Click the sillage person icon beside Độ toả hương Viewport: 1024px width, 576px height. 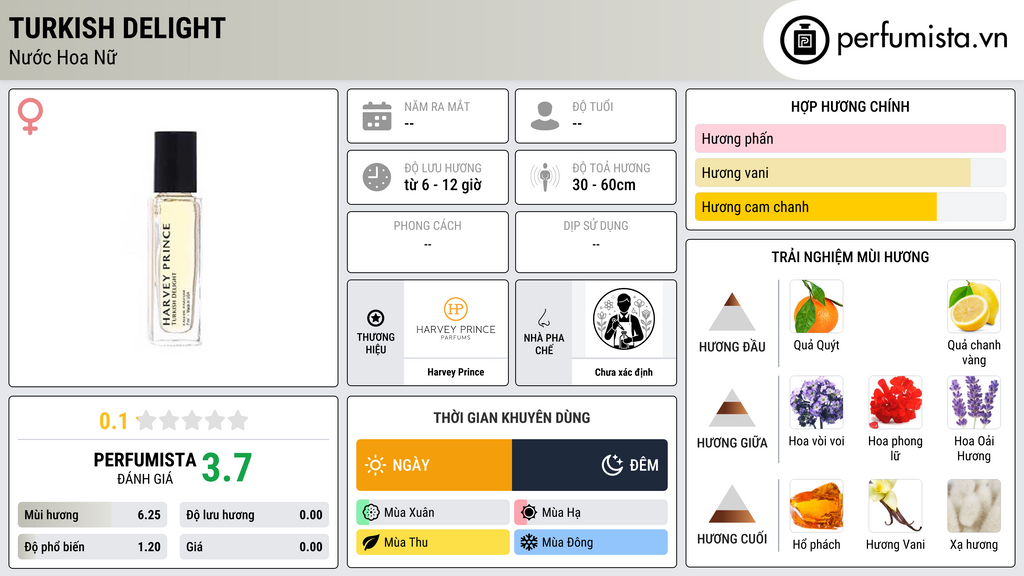pos(545,177)
